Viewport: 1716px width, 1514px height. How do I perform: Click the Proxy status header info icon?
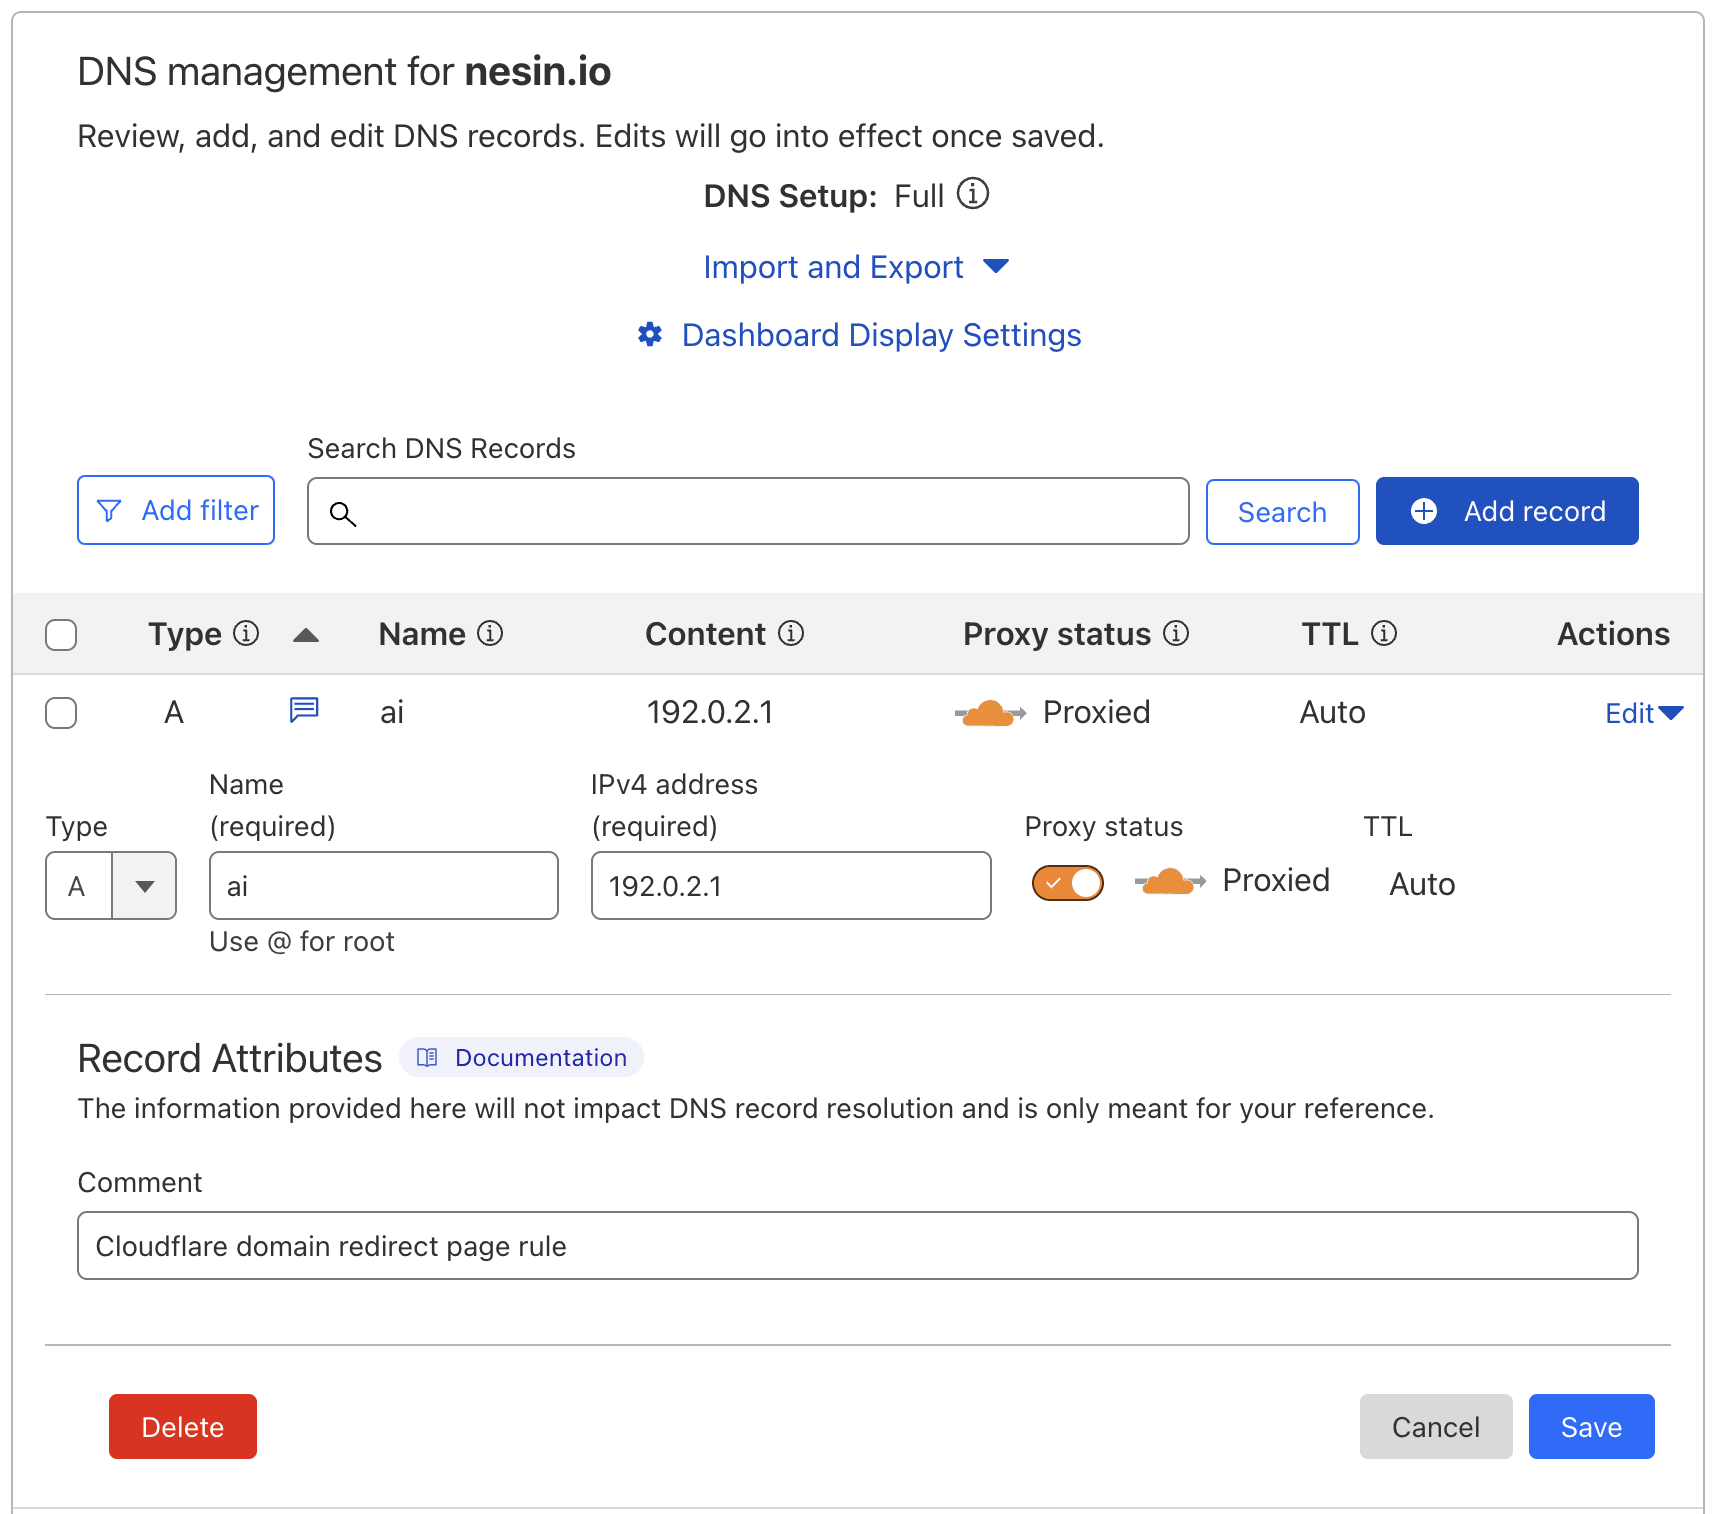click(1176, 633)
